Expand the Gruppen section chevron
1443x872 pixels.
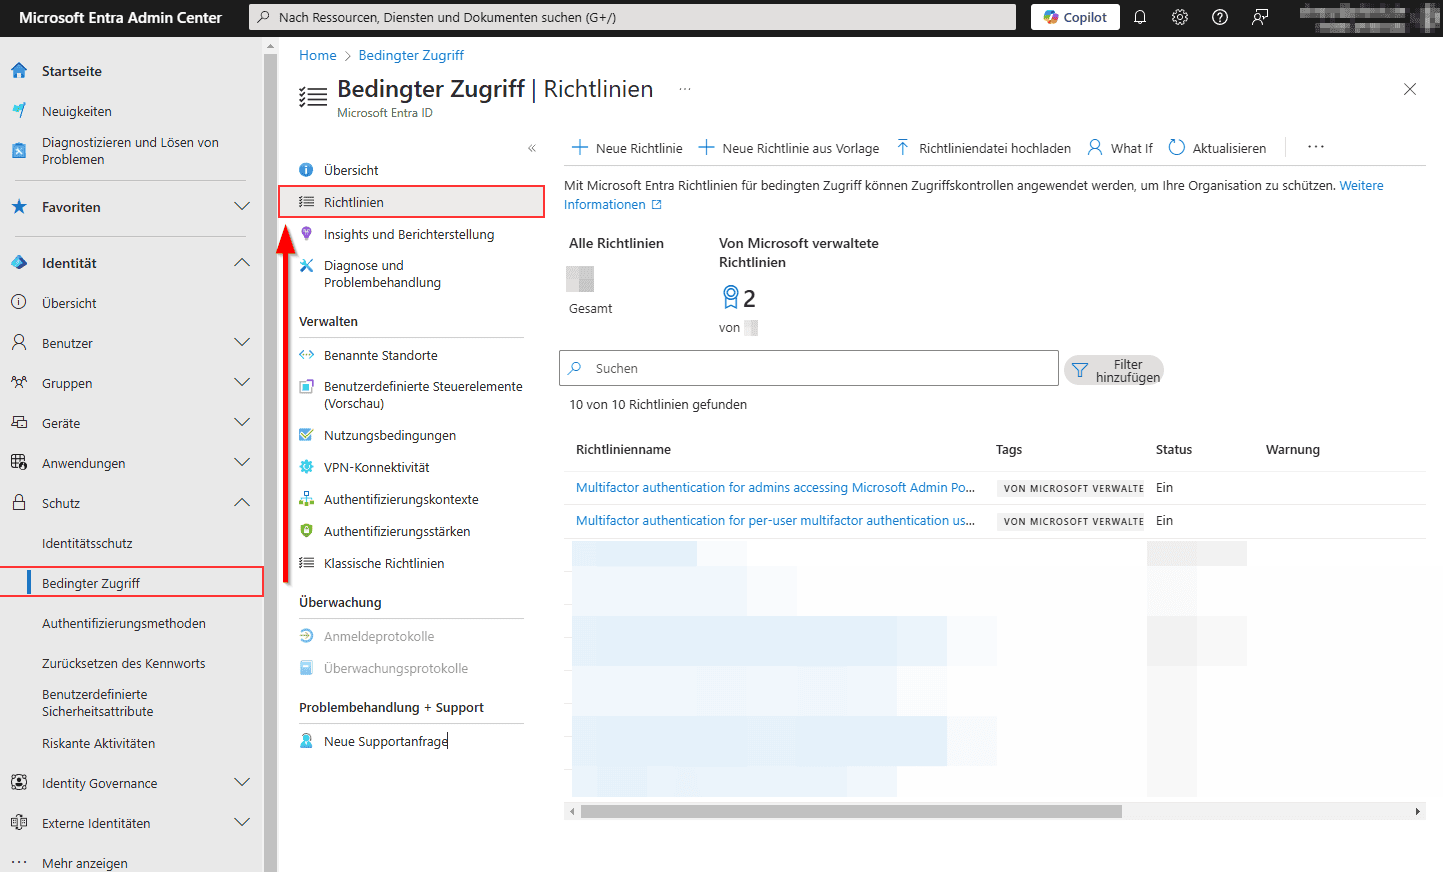(242, 383)
